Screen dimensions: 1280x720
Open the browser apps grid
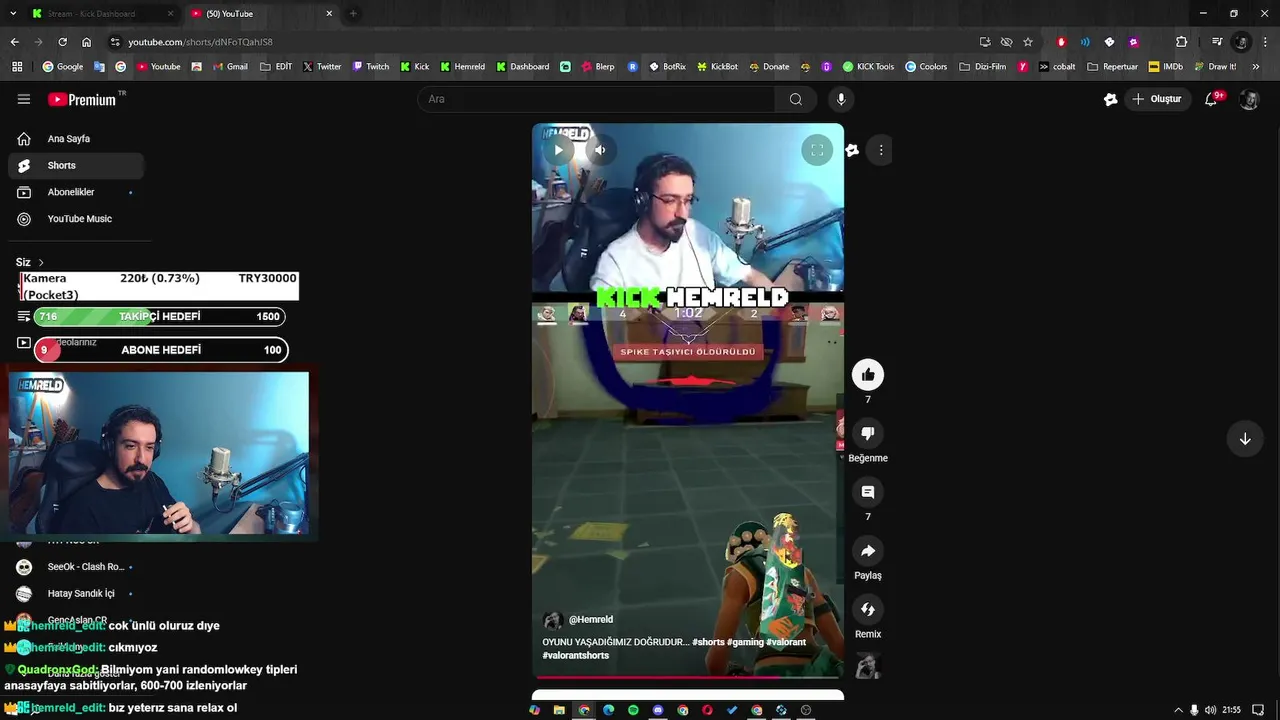tap(17, 67)
